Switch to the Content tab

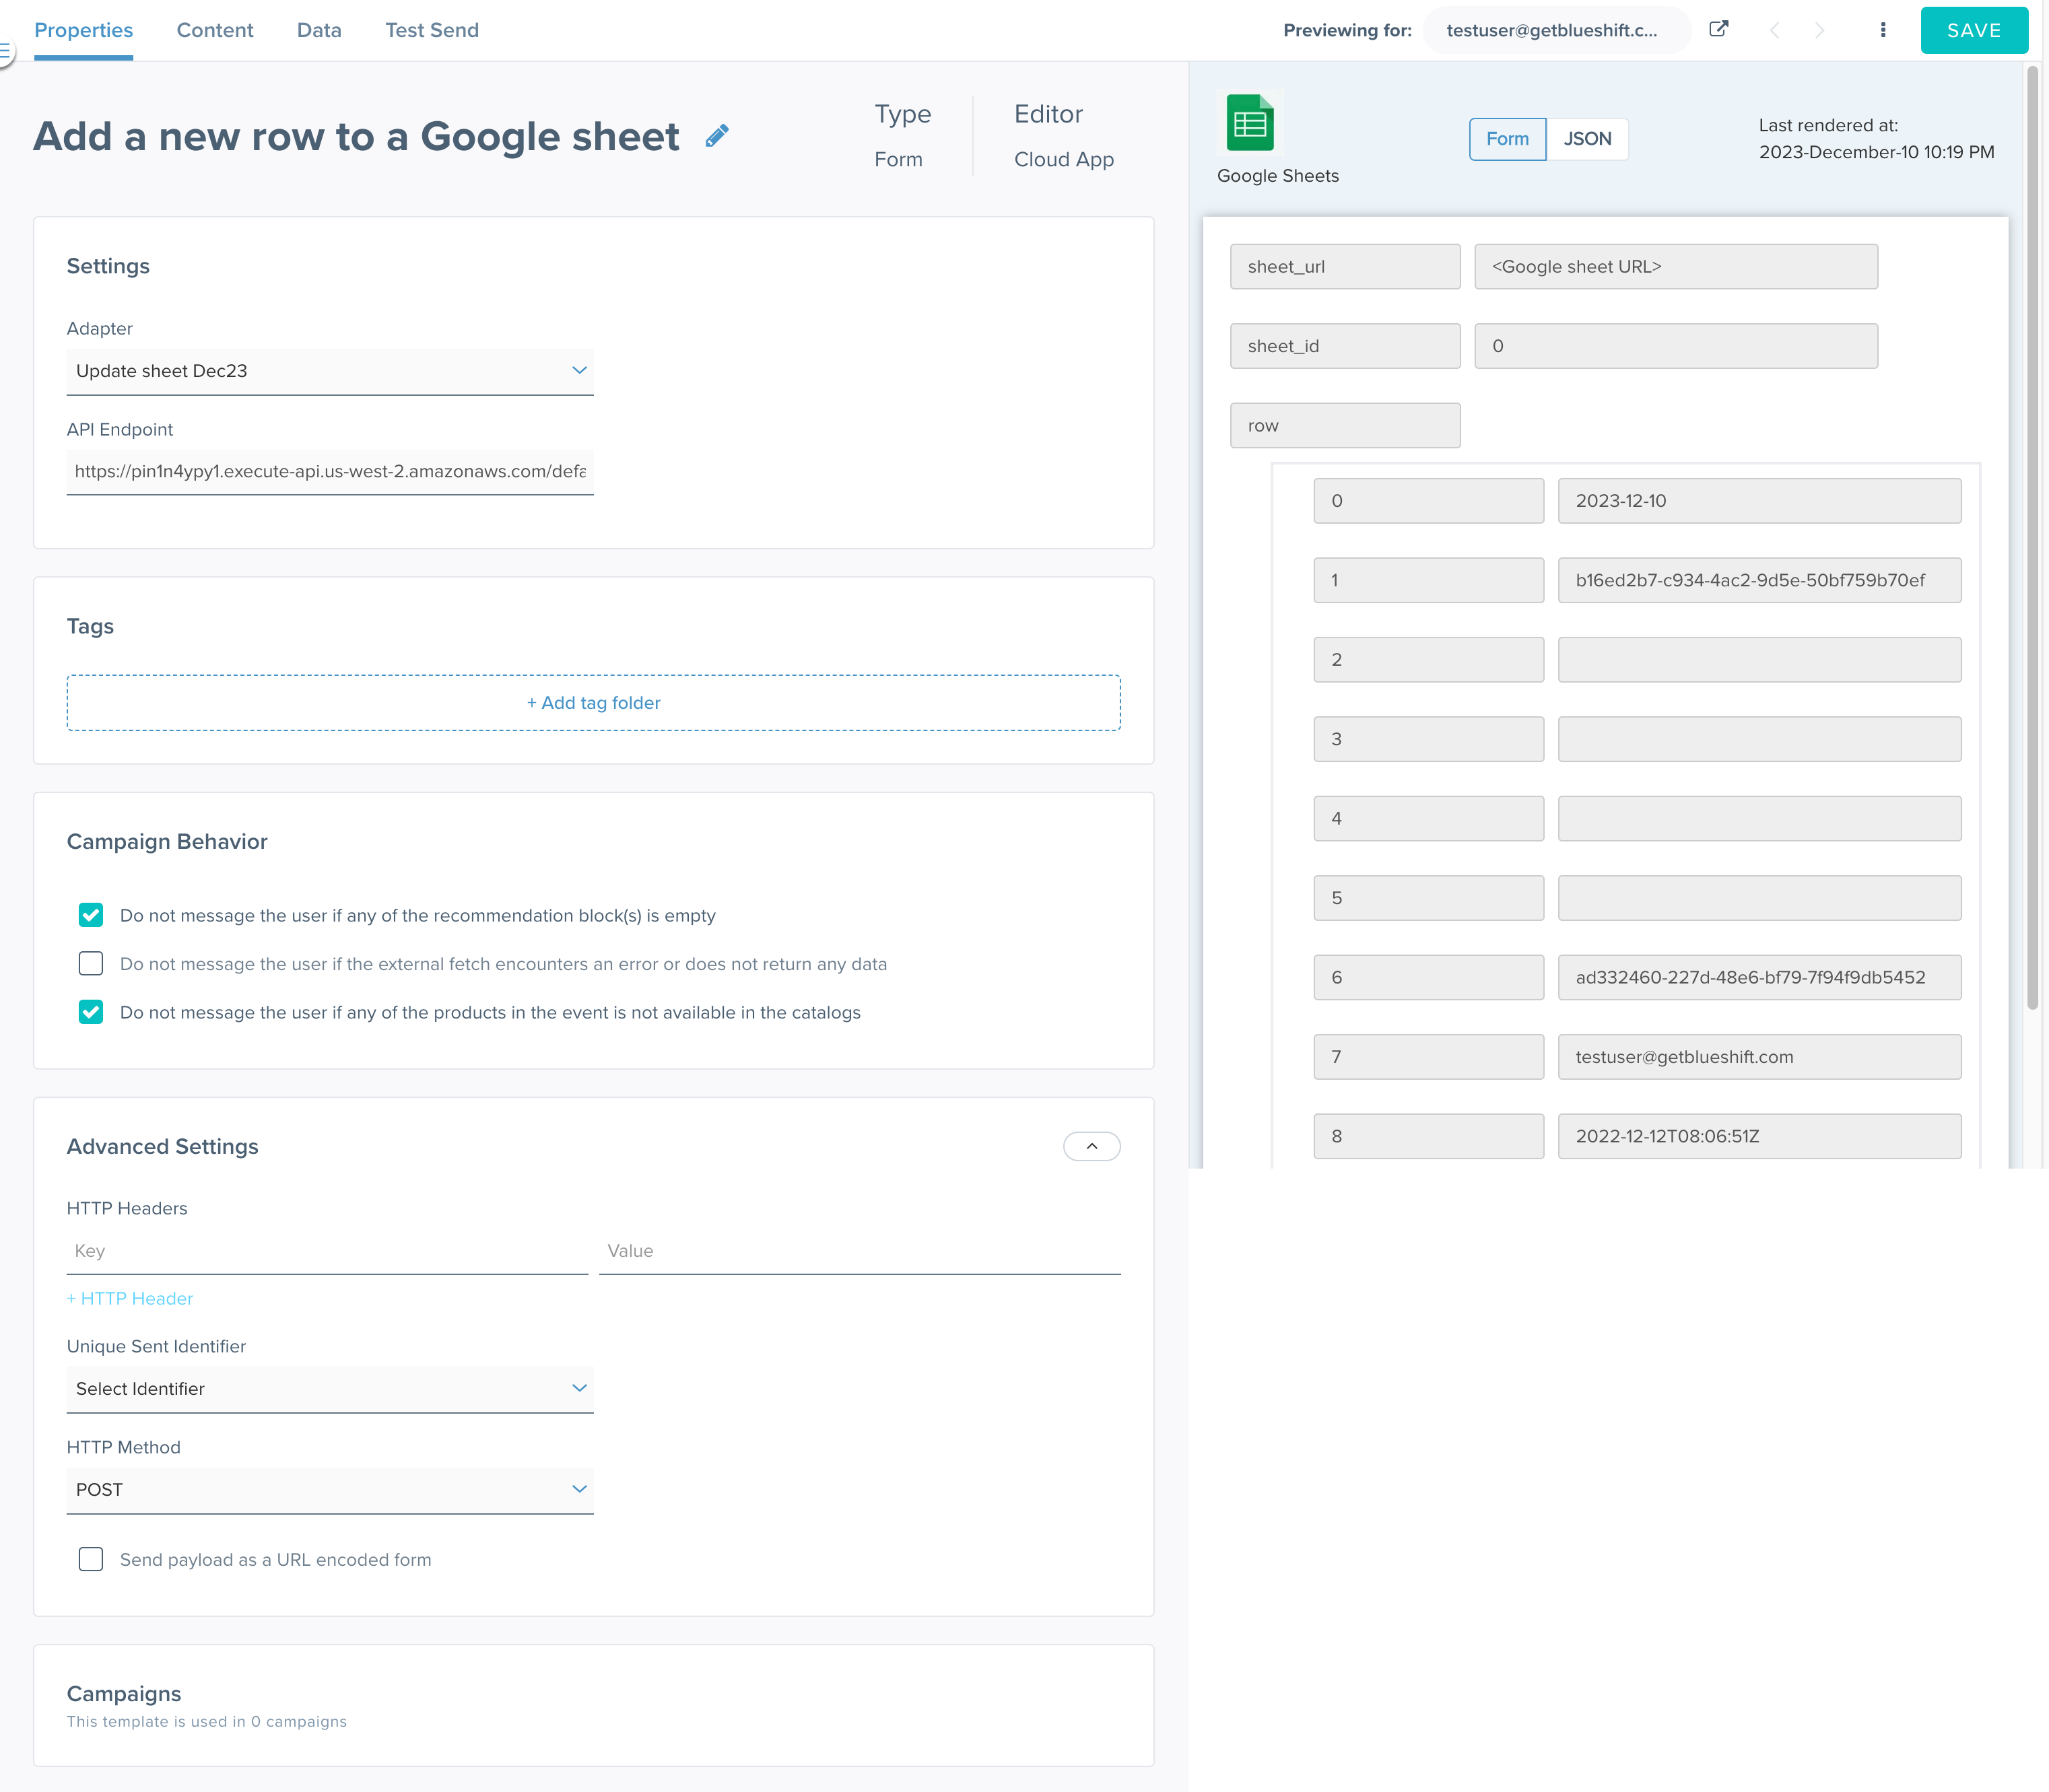pos(215,30)
